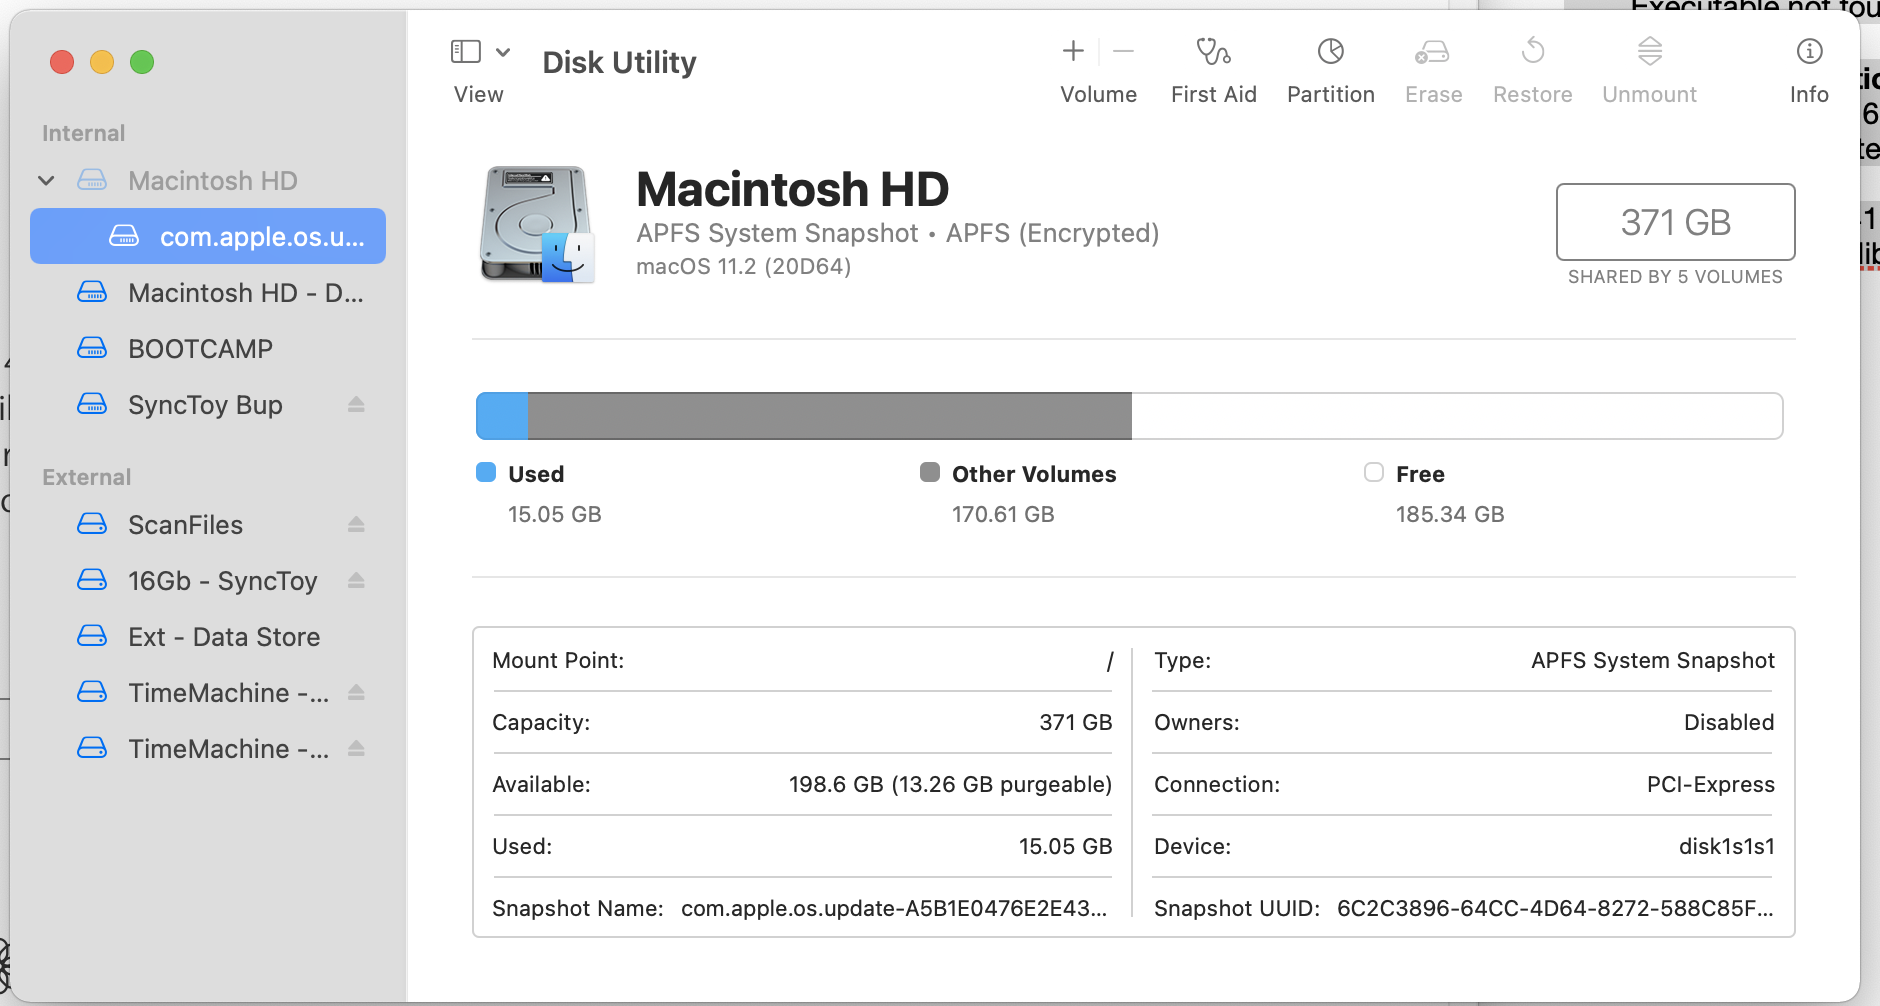Screen dimensions: 1880x1006
Task: Collapse the Macintosh HD disclosure chevron
Action: pyautogui.click(x=46, y=181)
